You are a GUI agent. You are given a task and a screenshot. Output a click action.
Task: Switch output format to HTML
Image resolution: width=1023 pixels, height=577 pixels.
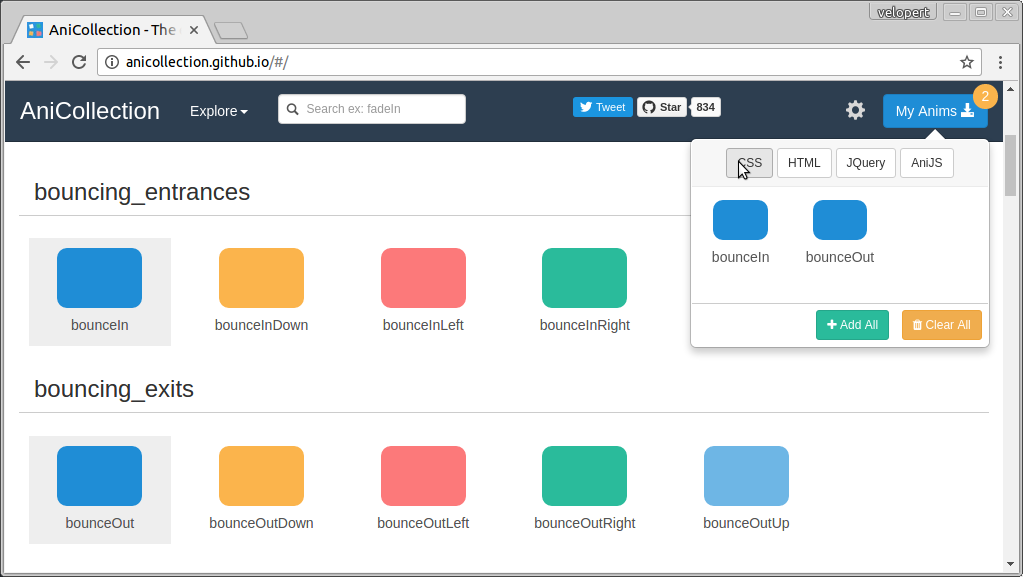(x=804, y=163)
